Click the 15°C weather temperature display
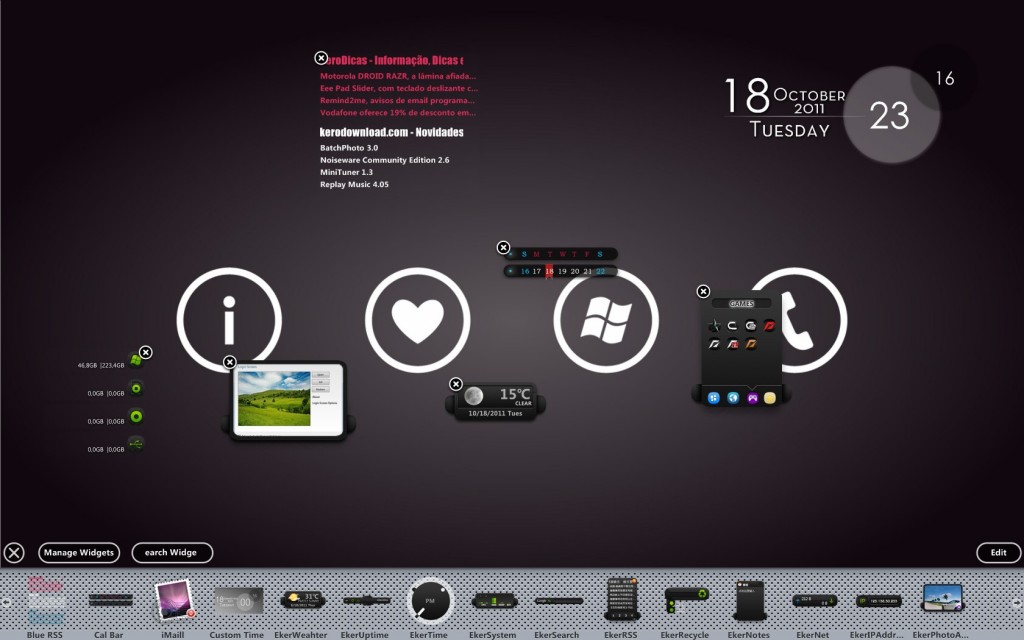 click(x=515, y=394)
